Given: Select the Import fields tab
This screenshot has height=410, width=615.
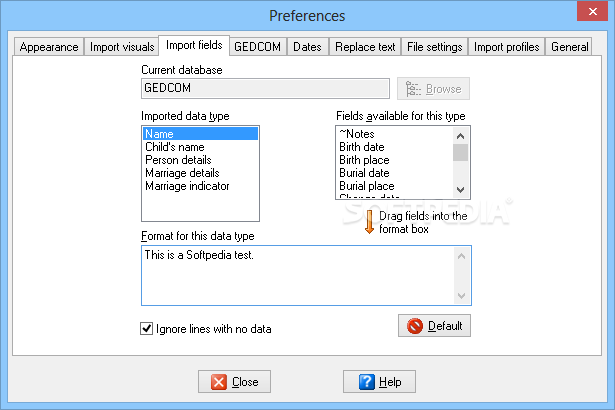Looking at the screenshot, I should tap(194, 46).
